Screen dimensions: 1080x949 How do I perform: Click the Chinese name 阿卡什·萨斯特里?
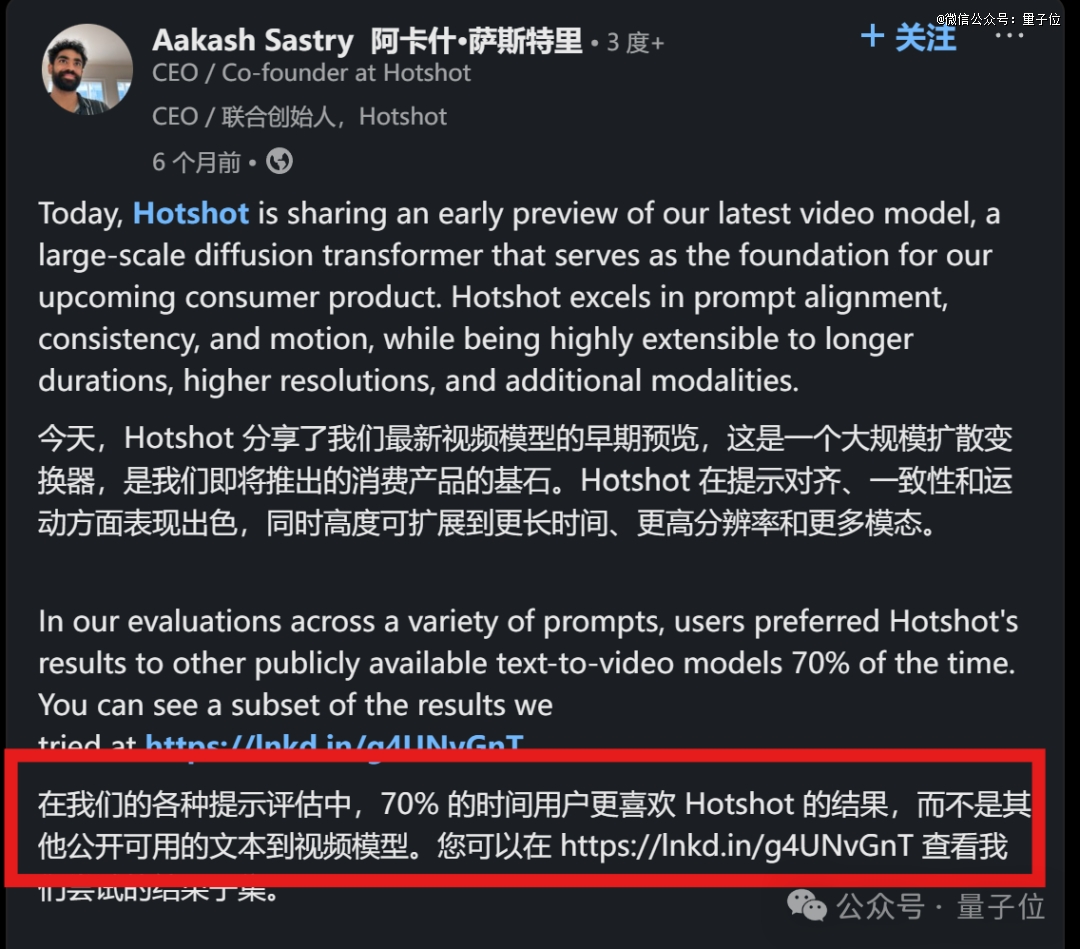click(477, 41)
